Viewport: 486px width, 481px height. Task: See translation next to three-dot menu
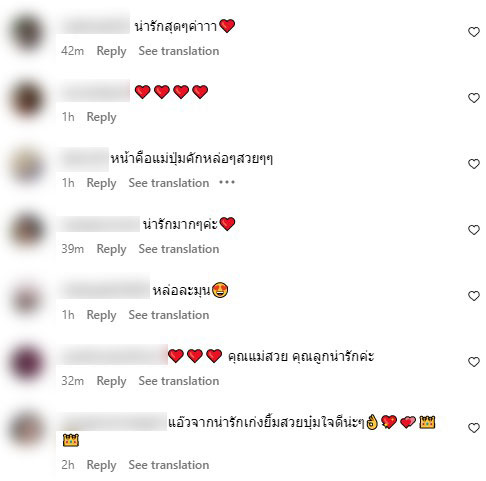coord(169,183)
